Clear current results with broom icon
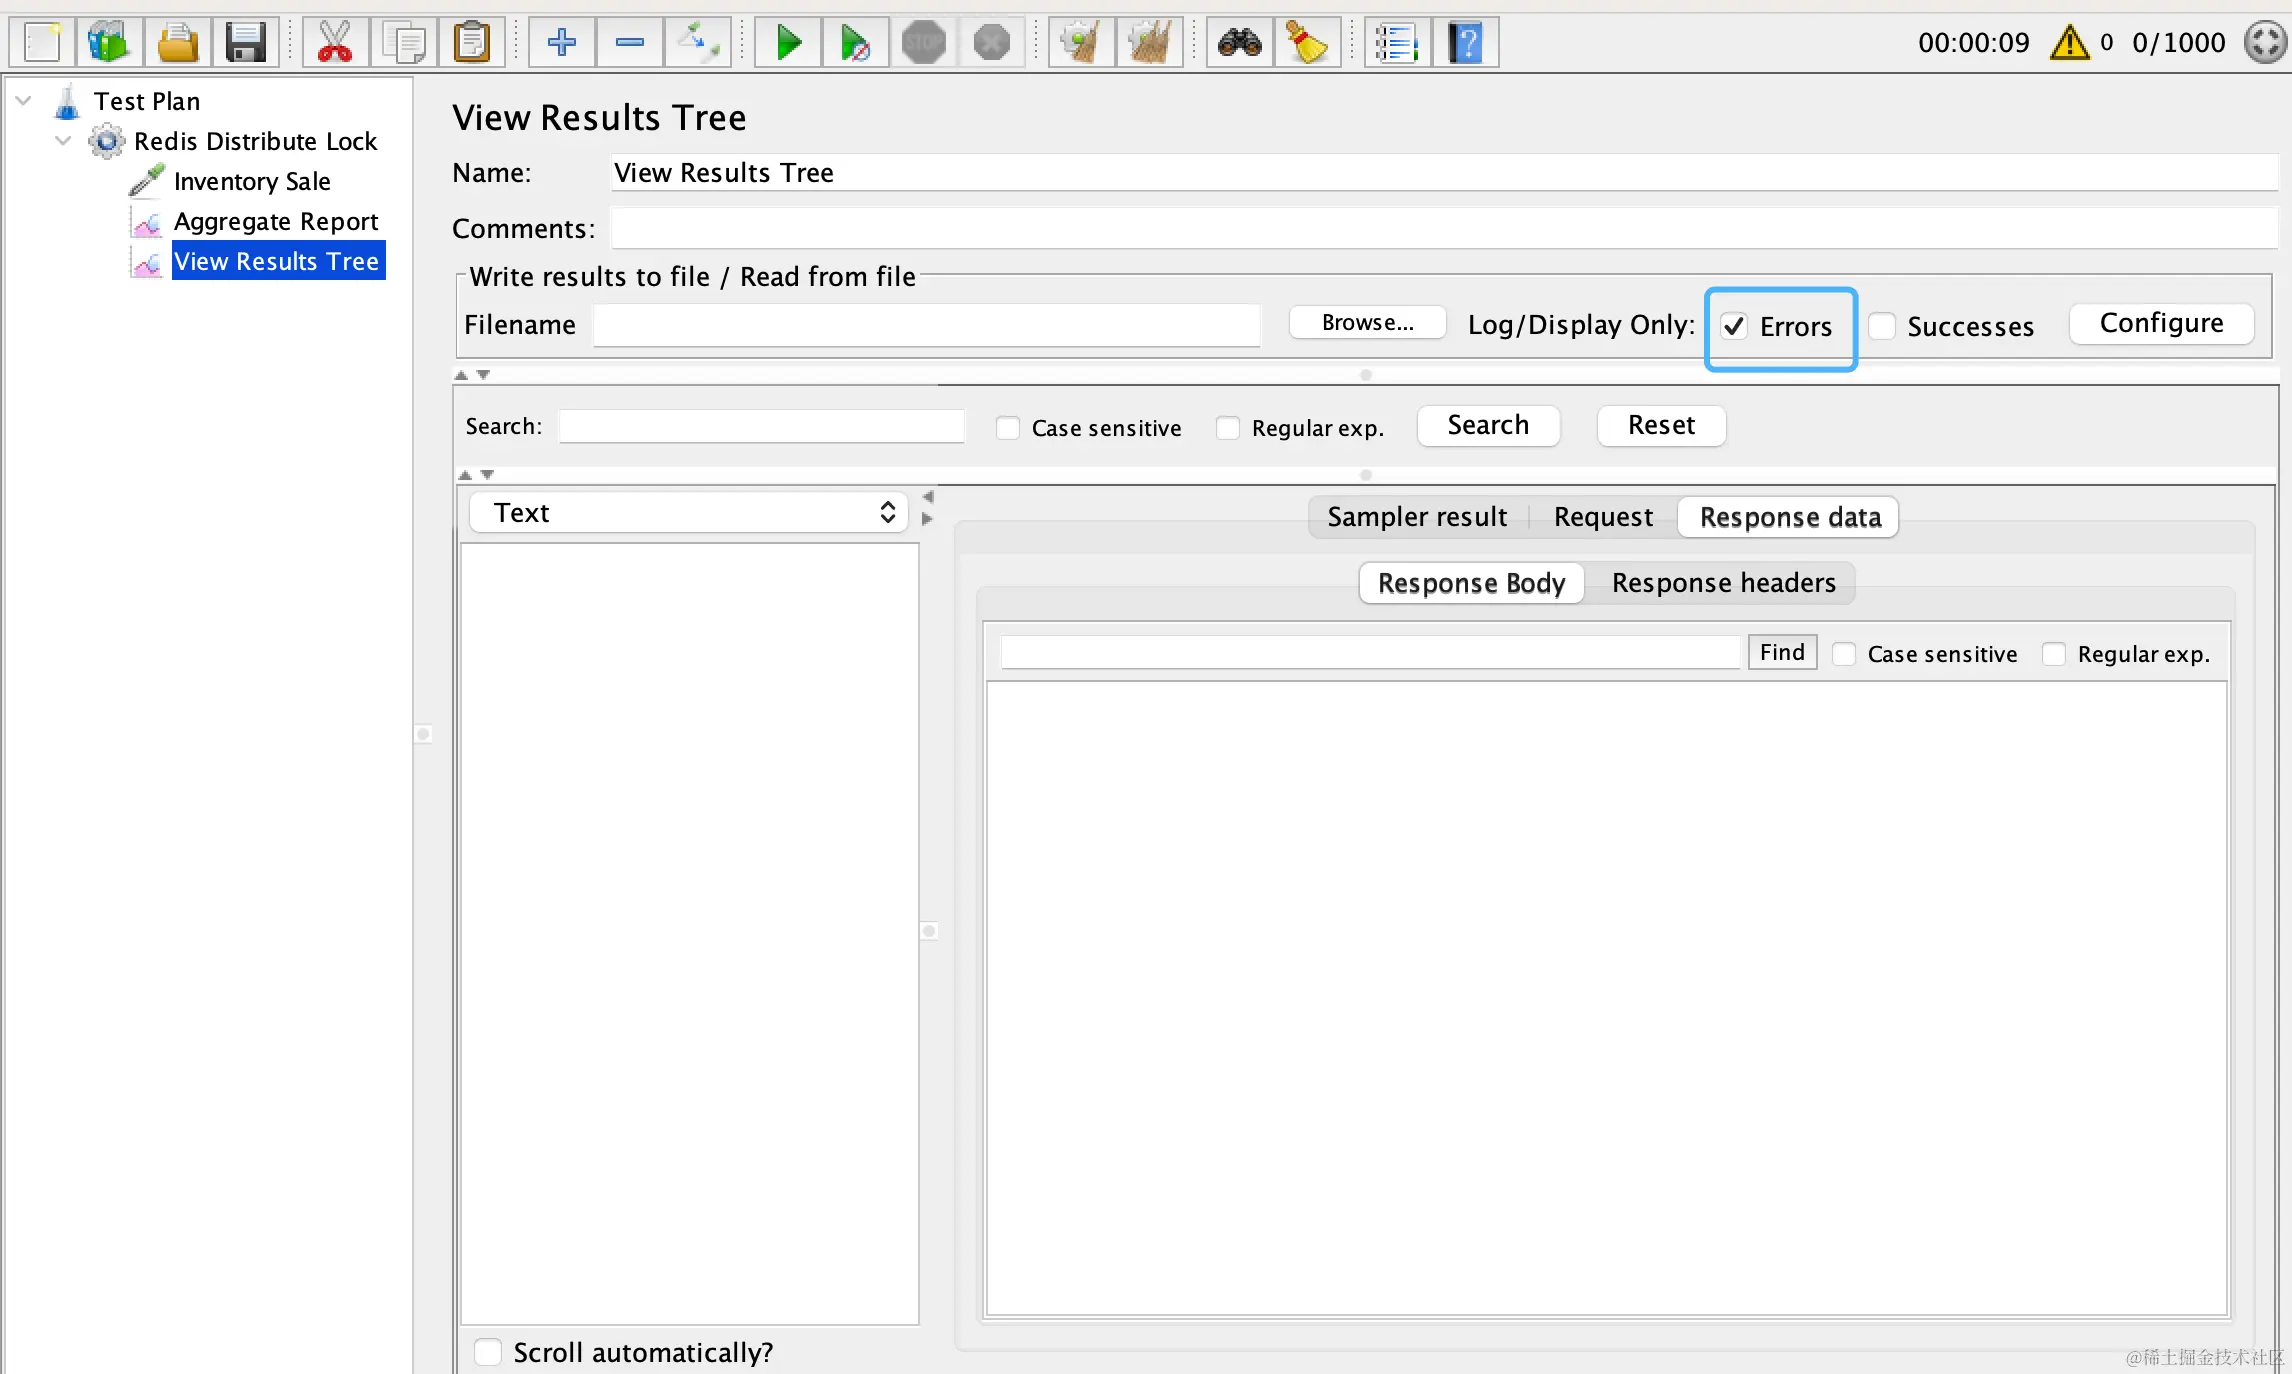This screenshot has height=1374, width=2292. pyautogui.click(x=1082, y=43)
